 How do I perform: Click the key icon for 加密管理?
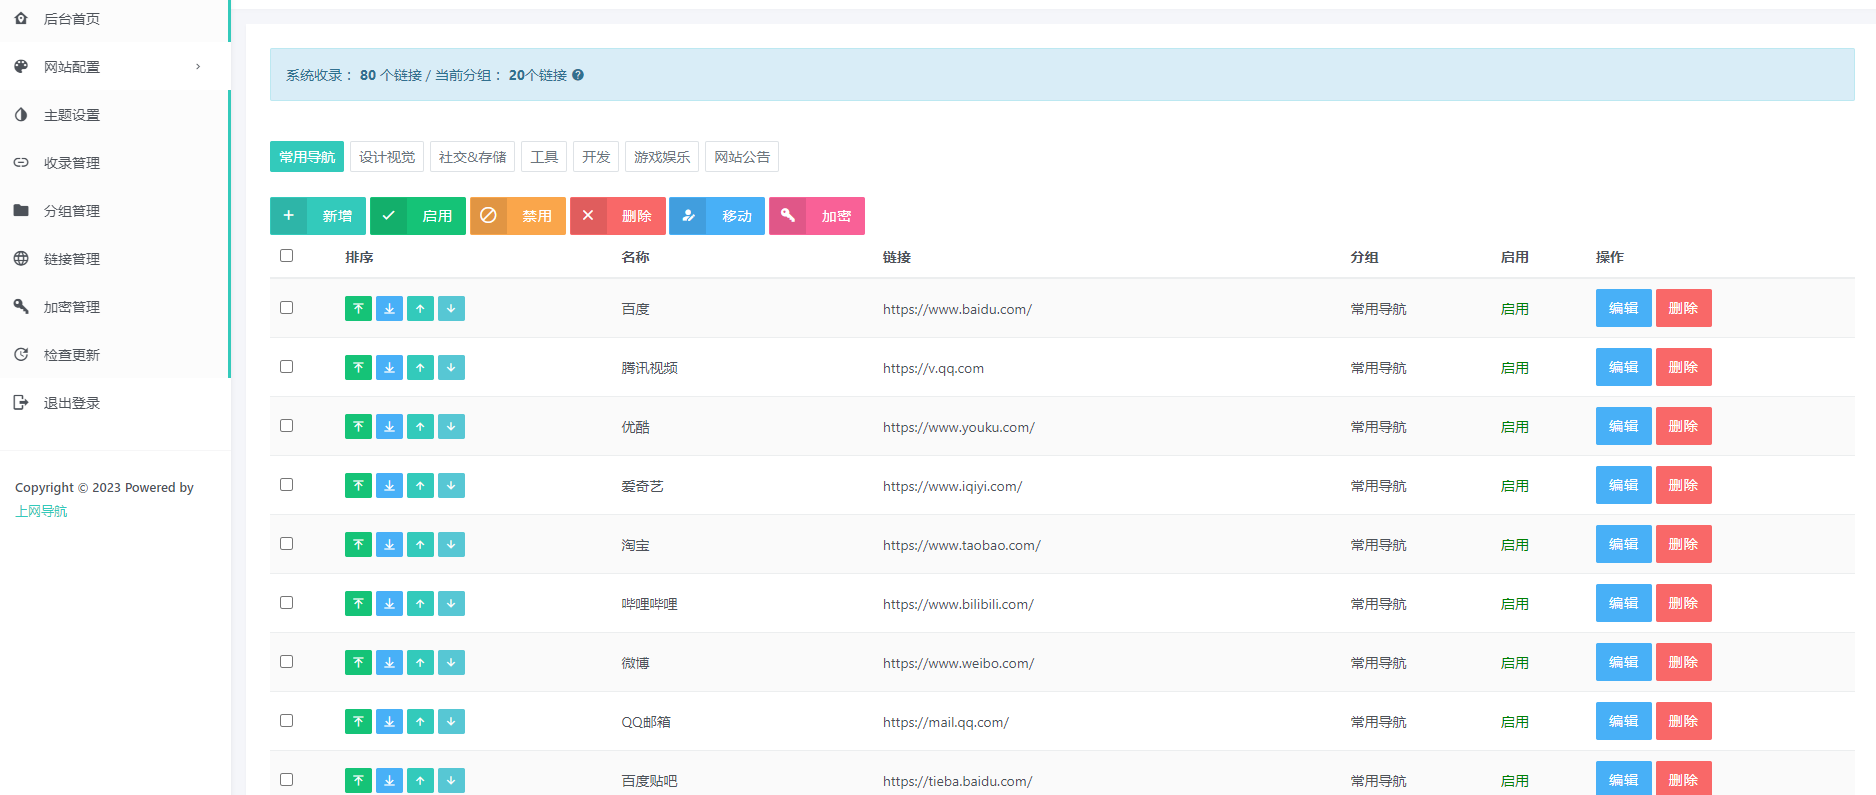point(21,307)
